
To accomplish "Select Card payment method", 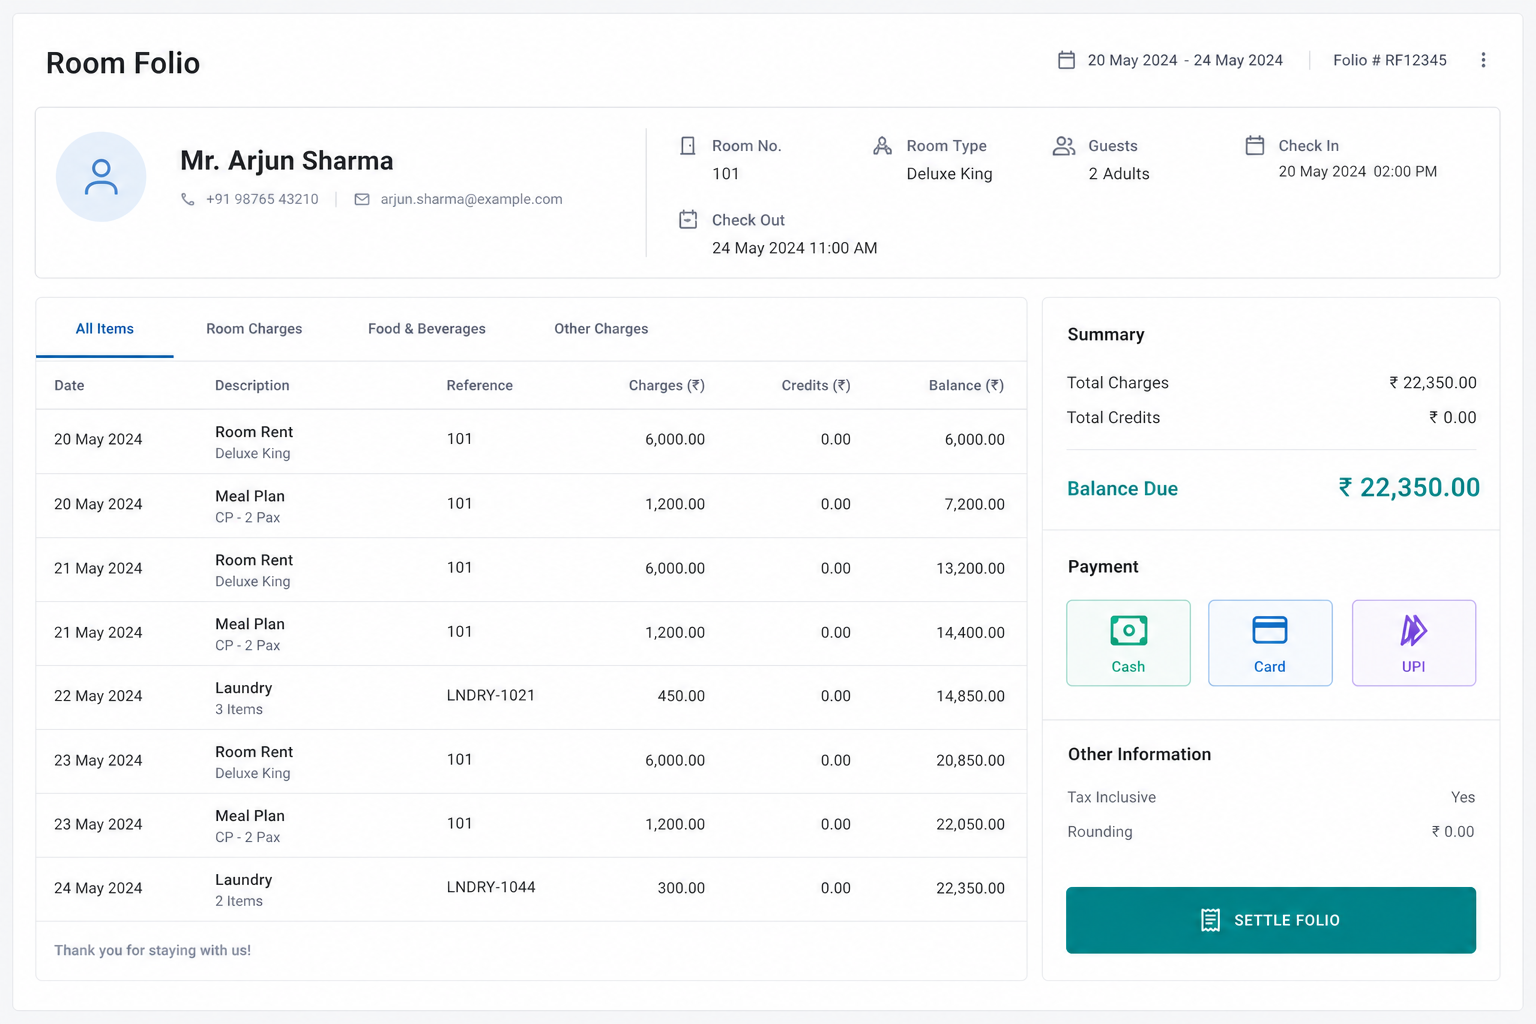I will pyautogui.click(x=1270, y=643).
